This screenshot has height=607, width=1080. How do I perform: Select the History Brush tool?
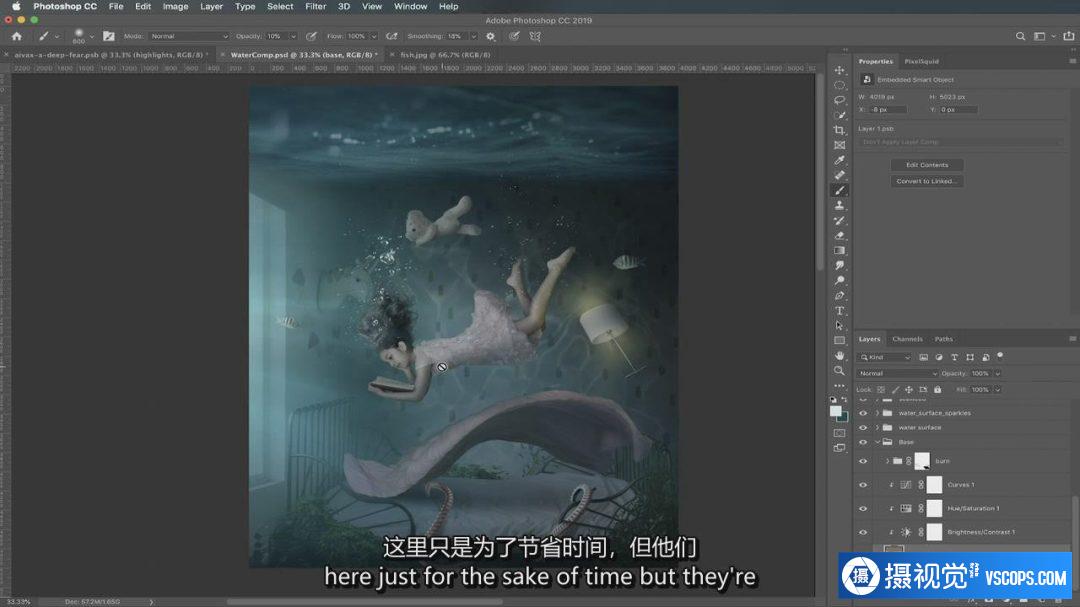coord(839,220)
